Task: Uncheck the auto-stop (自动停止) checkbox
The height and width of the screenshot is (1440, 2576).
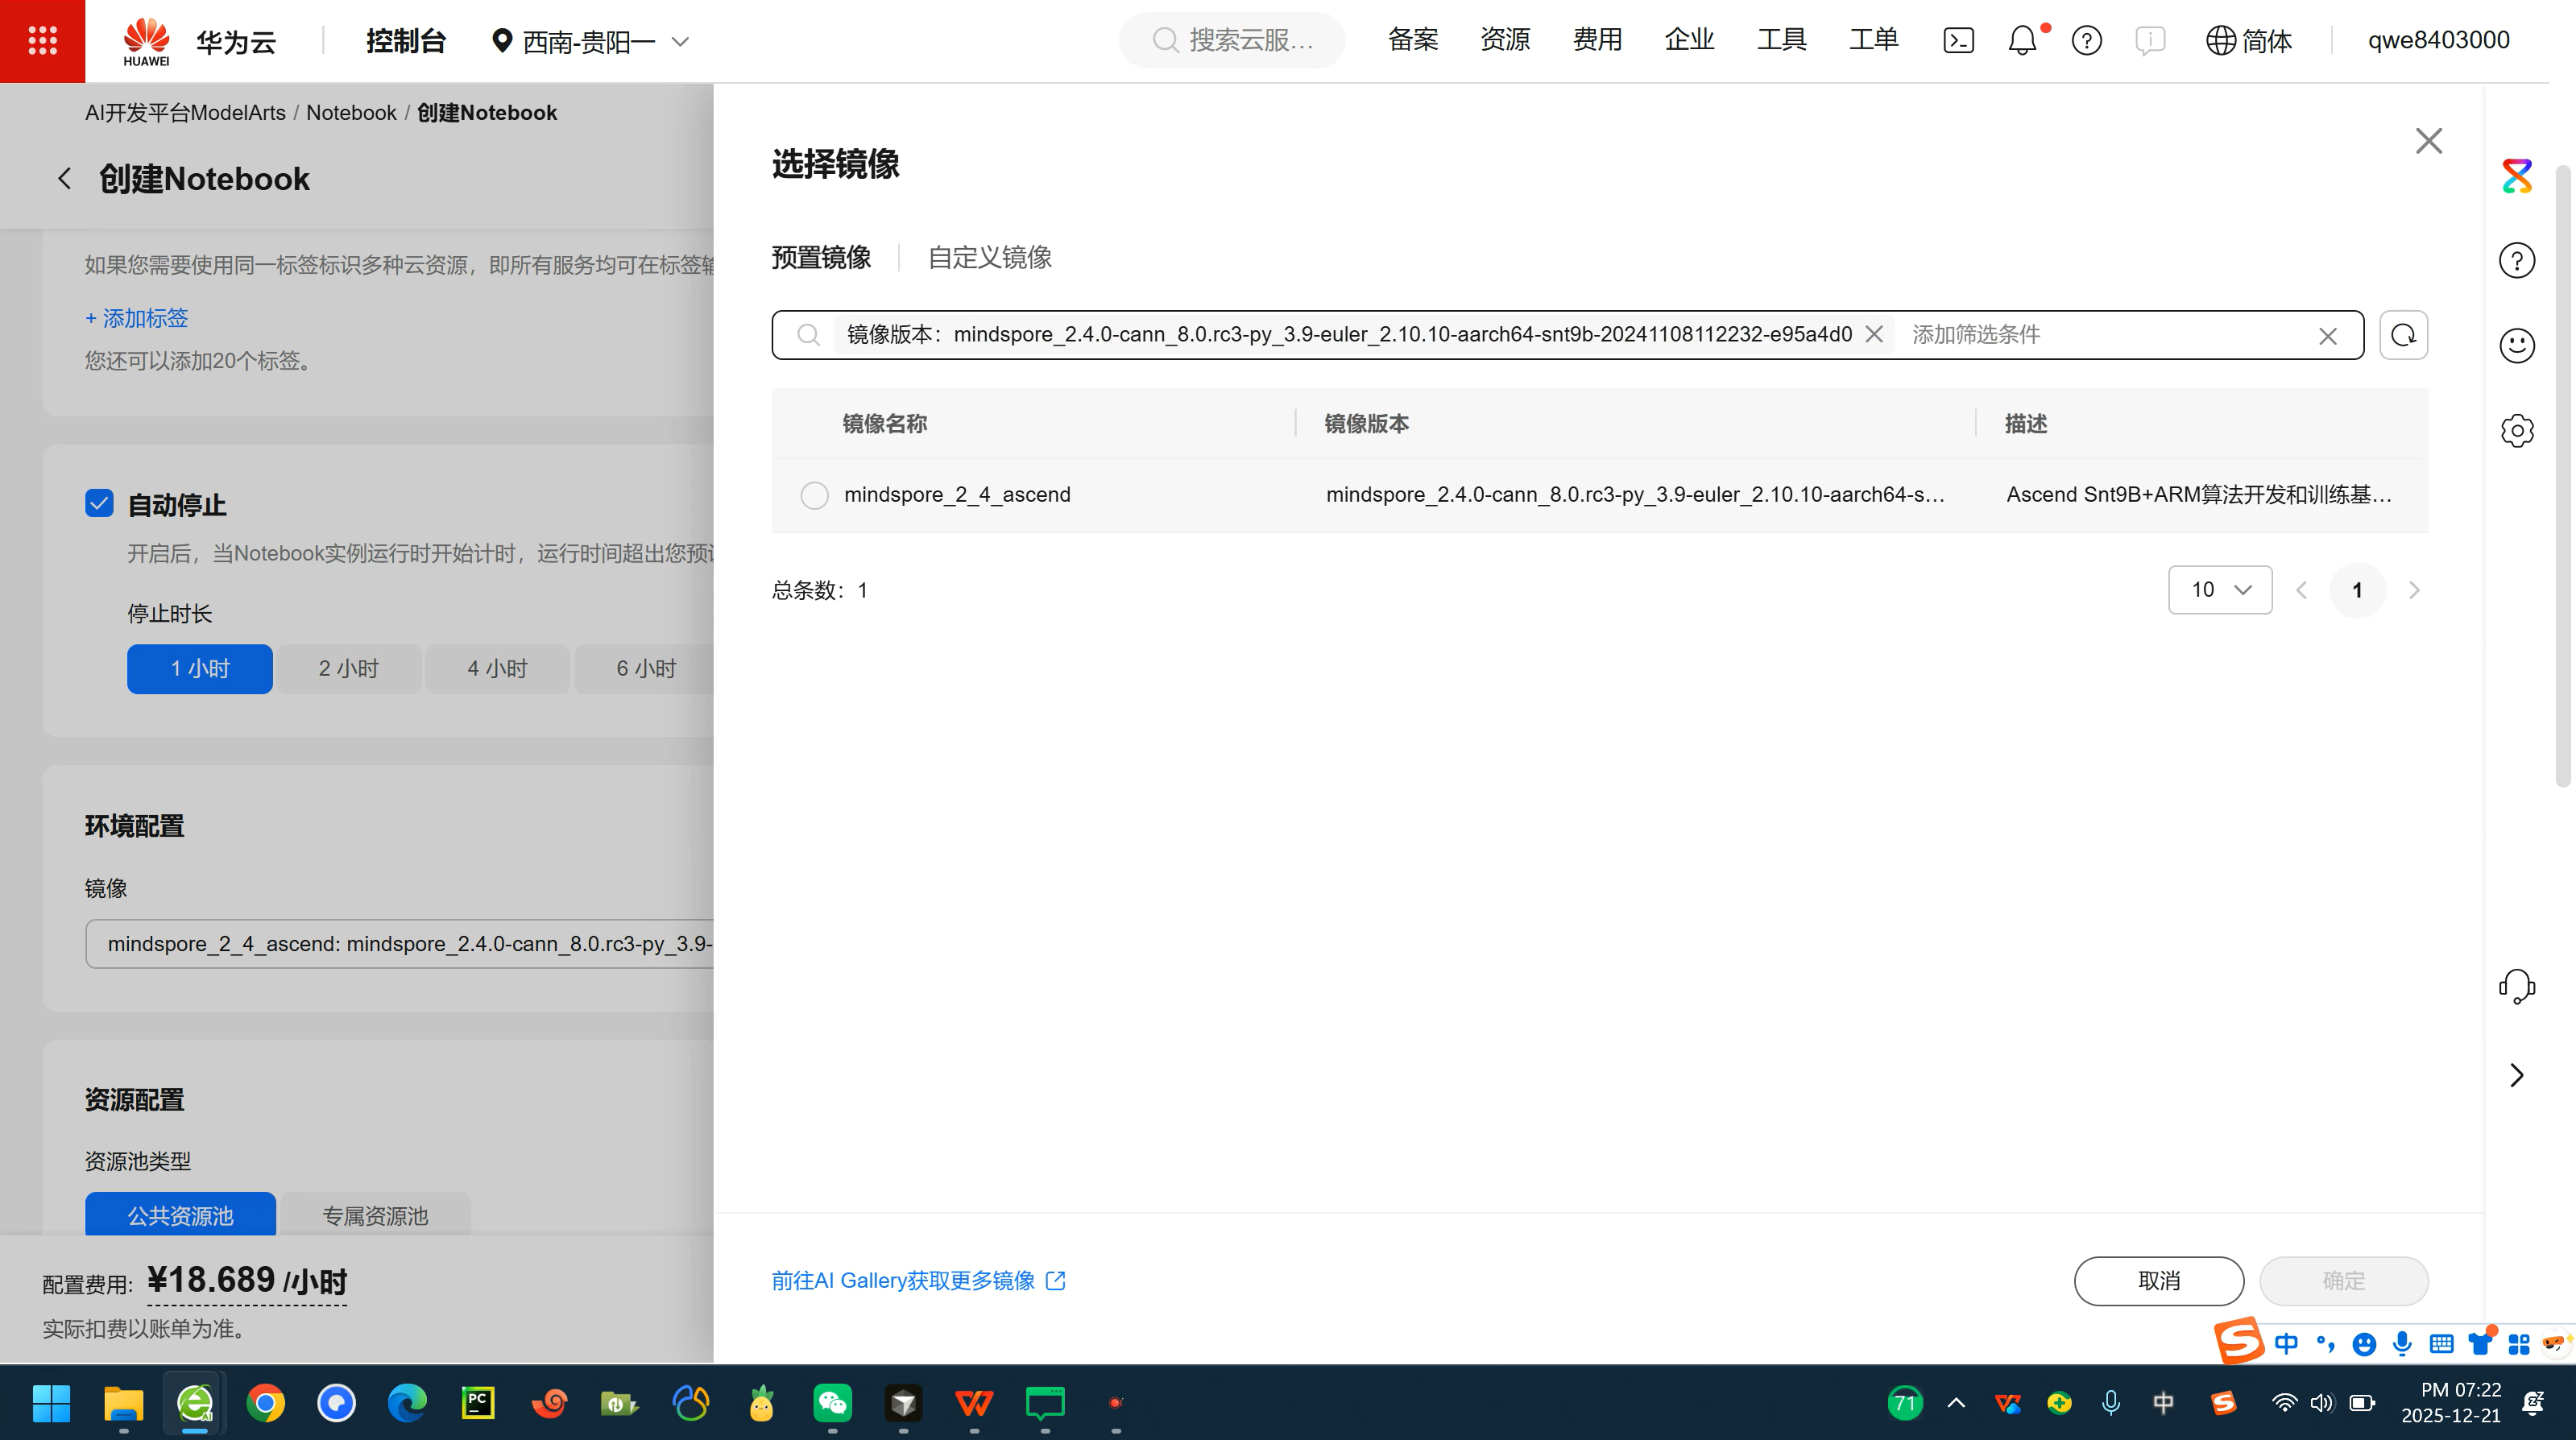Action: point(99,503)
